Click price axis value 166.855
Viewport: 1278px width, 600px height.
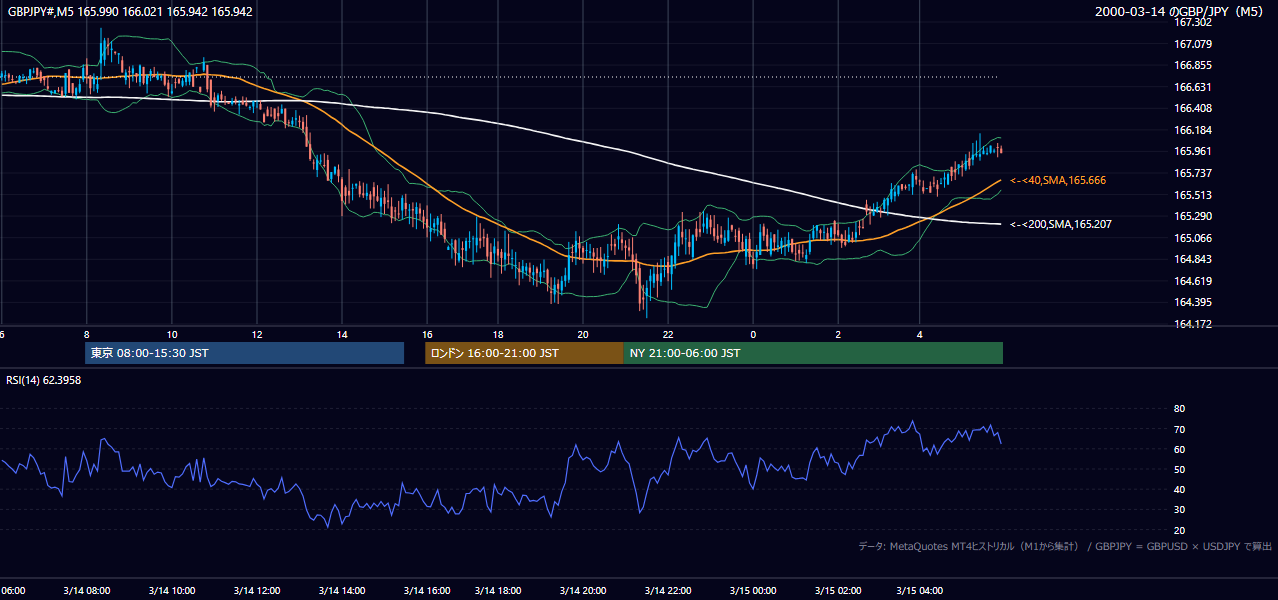[x=1192, y=65]
